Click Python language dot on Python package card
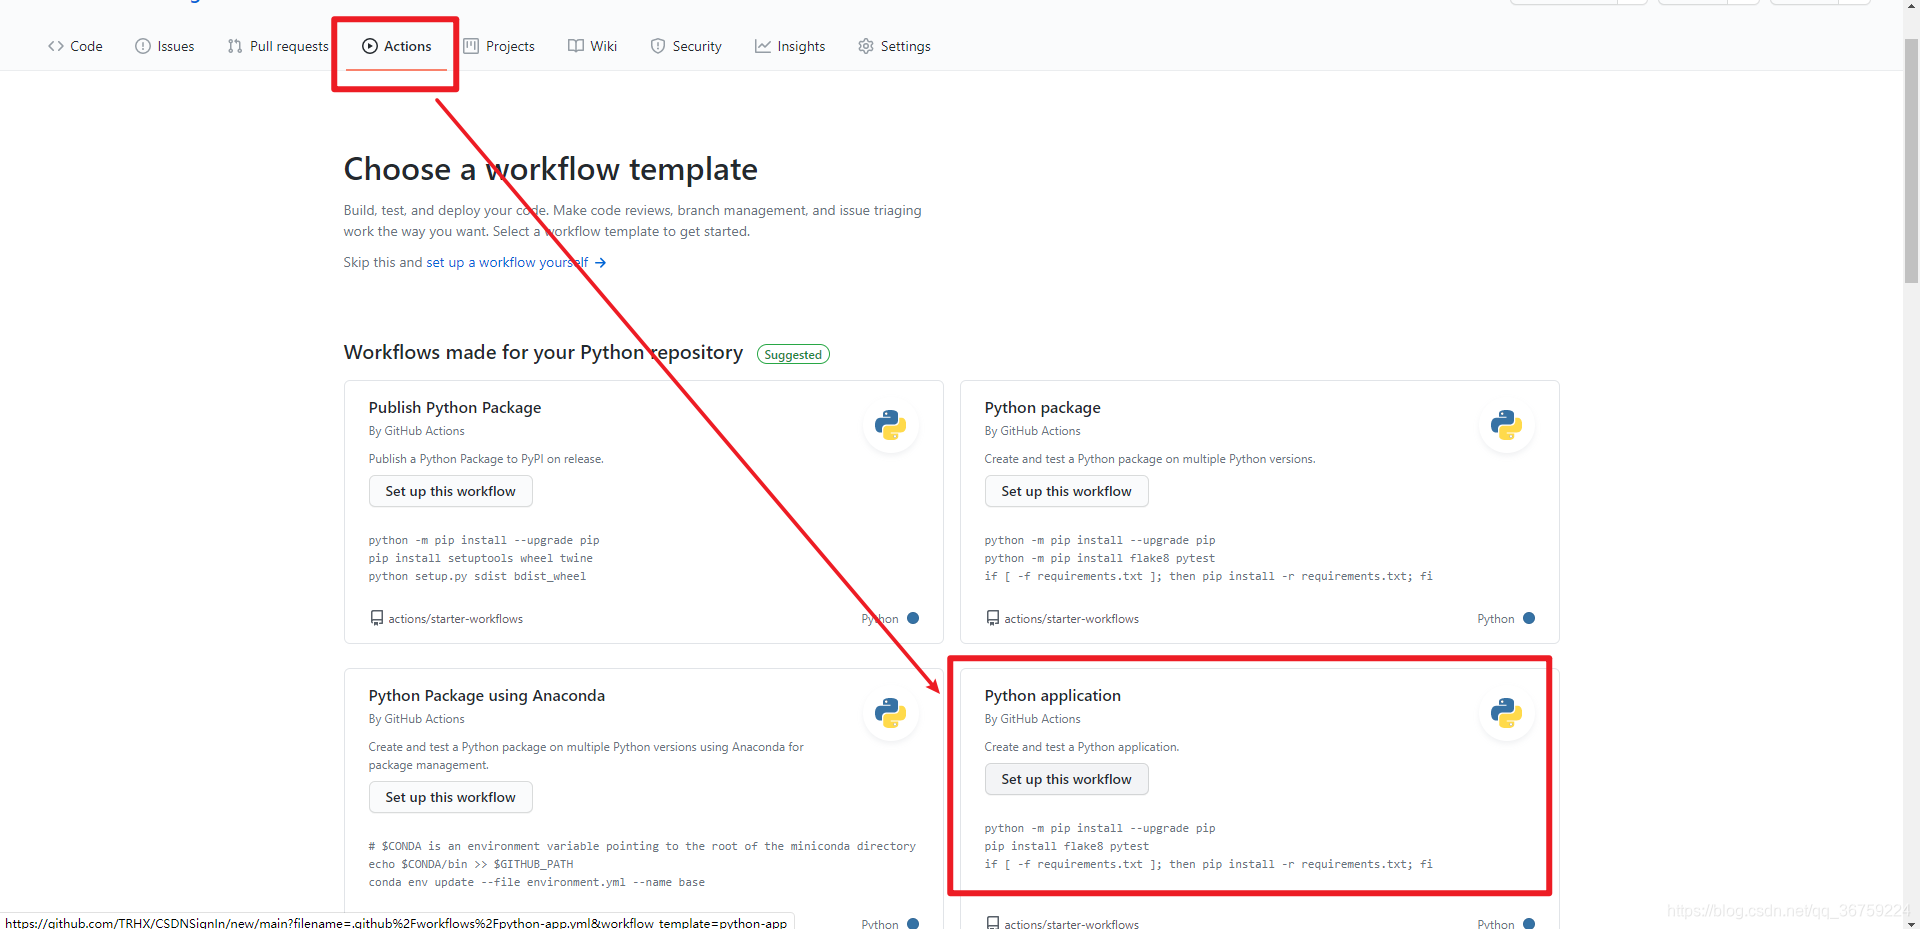Viewport: 1920px width, 929px height. pos(1529,618)
